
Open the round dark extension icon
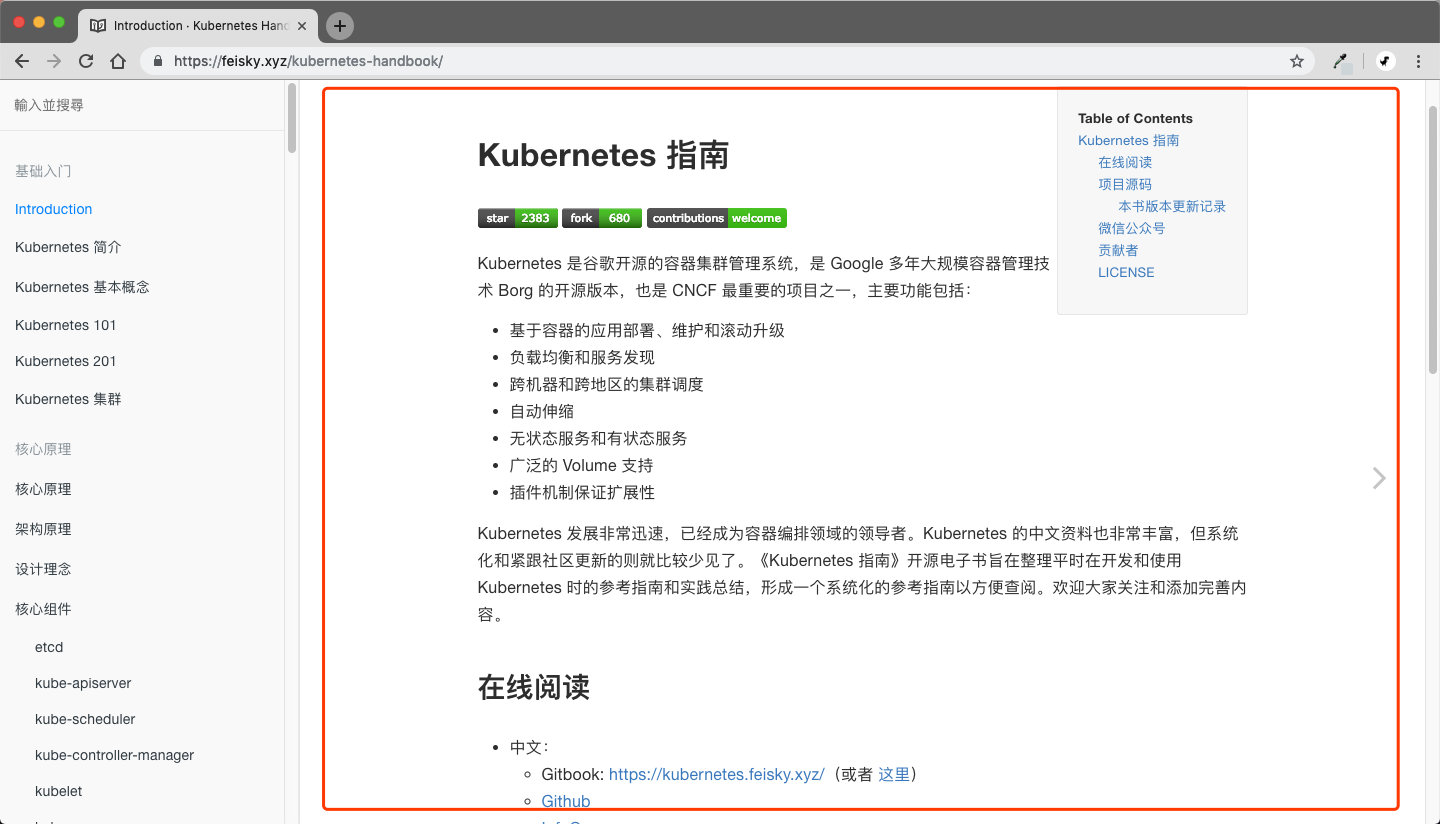(x=1386, y=61)
